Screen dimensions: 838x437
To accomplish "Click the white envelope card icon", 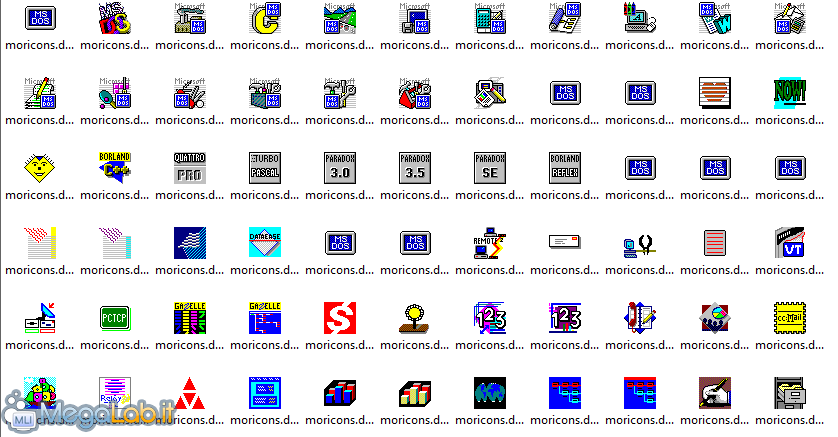I will click(x=565, y=242).
